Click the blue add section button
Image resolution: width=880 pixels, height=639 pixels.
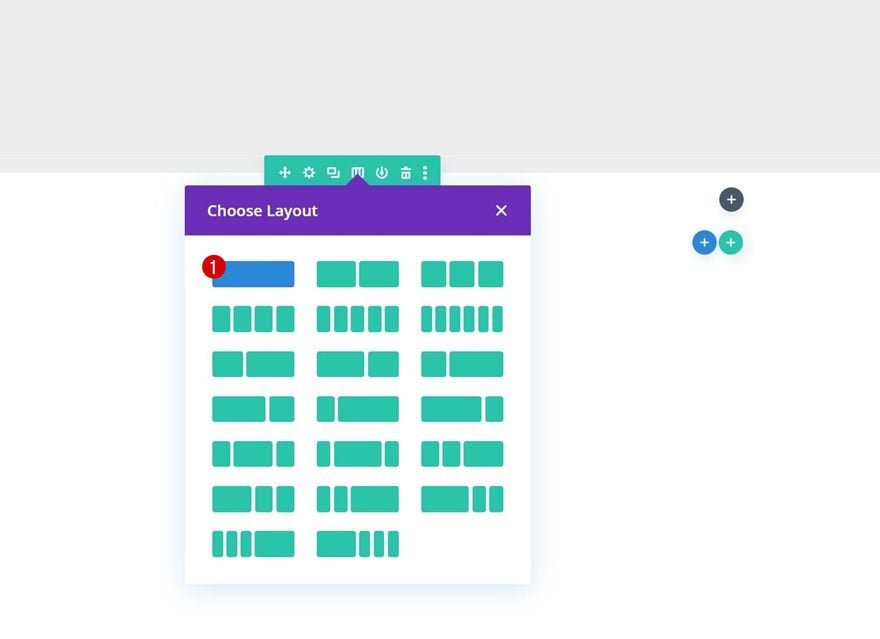(x=704, y=243)
